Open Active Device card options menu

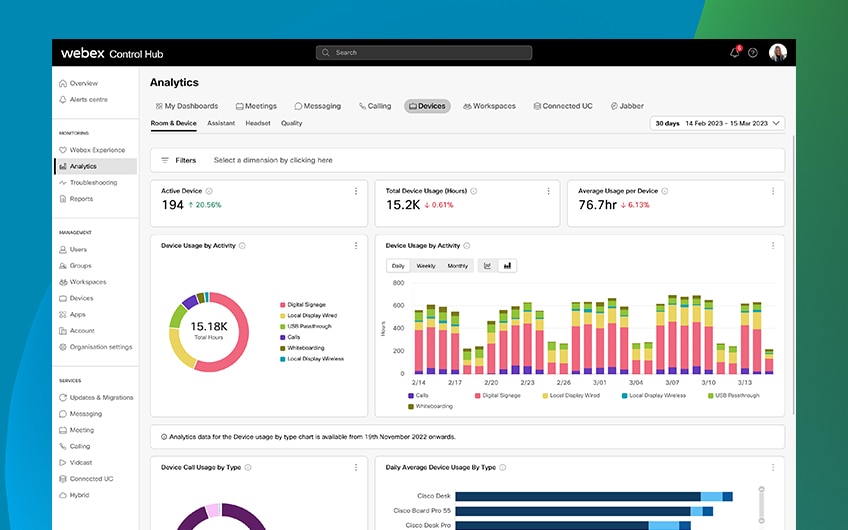point(356,191)
